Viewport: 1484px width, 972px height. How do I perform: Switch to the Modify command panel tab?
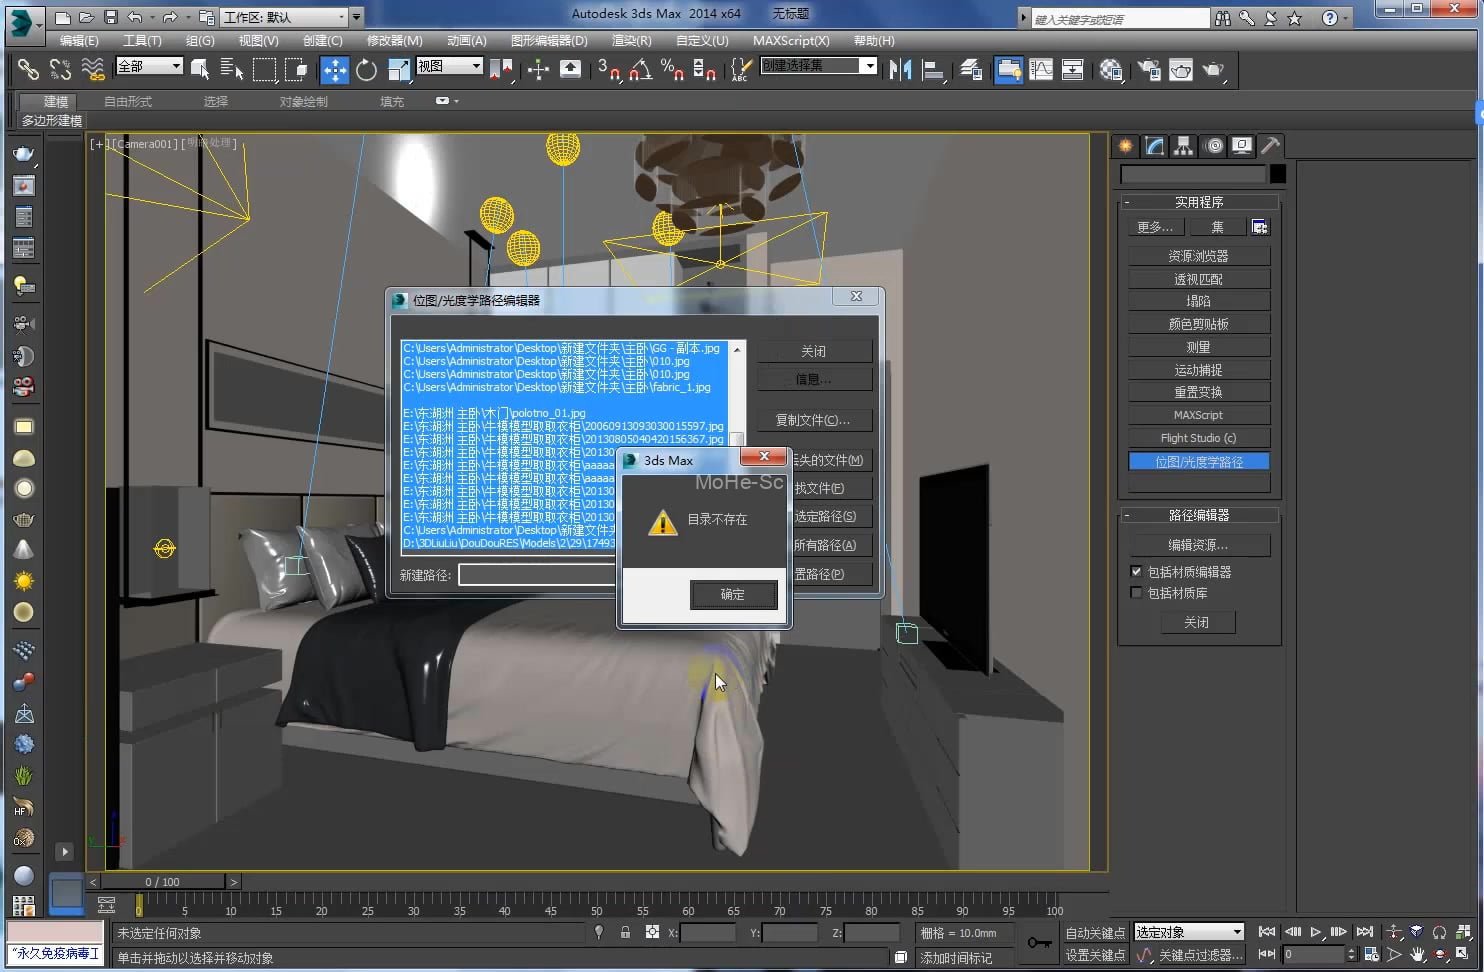[1154, 146]
